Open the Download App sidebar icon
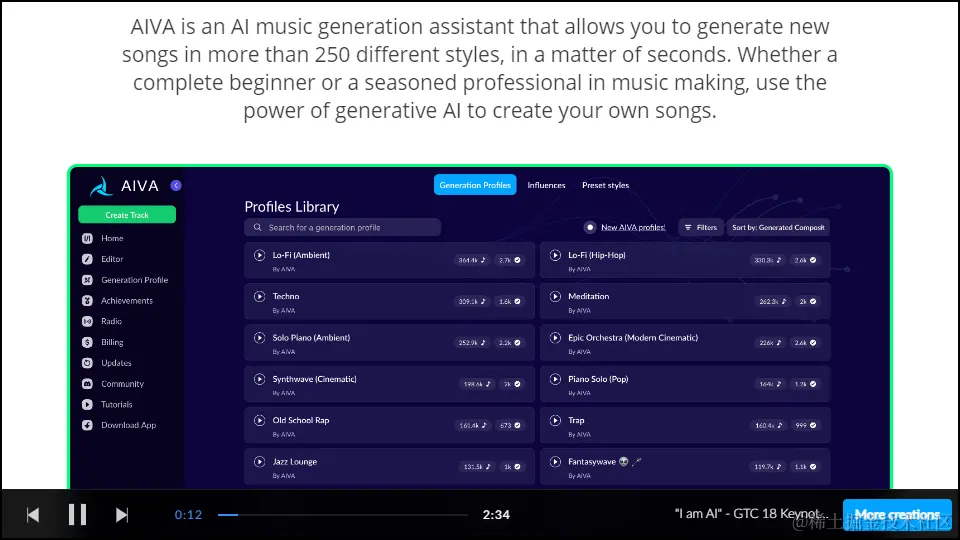960x540 pixels. 87,425
